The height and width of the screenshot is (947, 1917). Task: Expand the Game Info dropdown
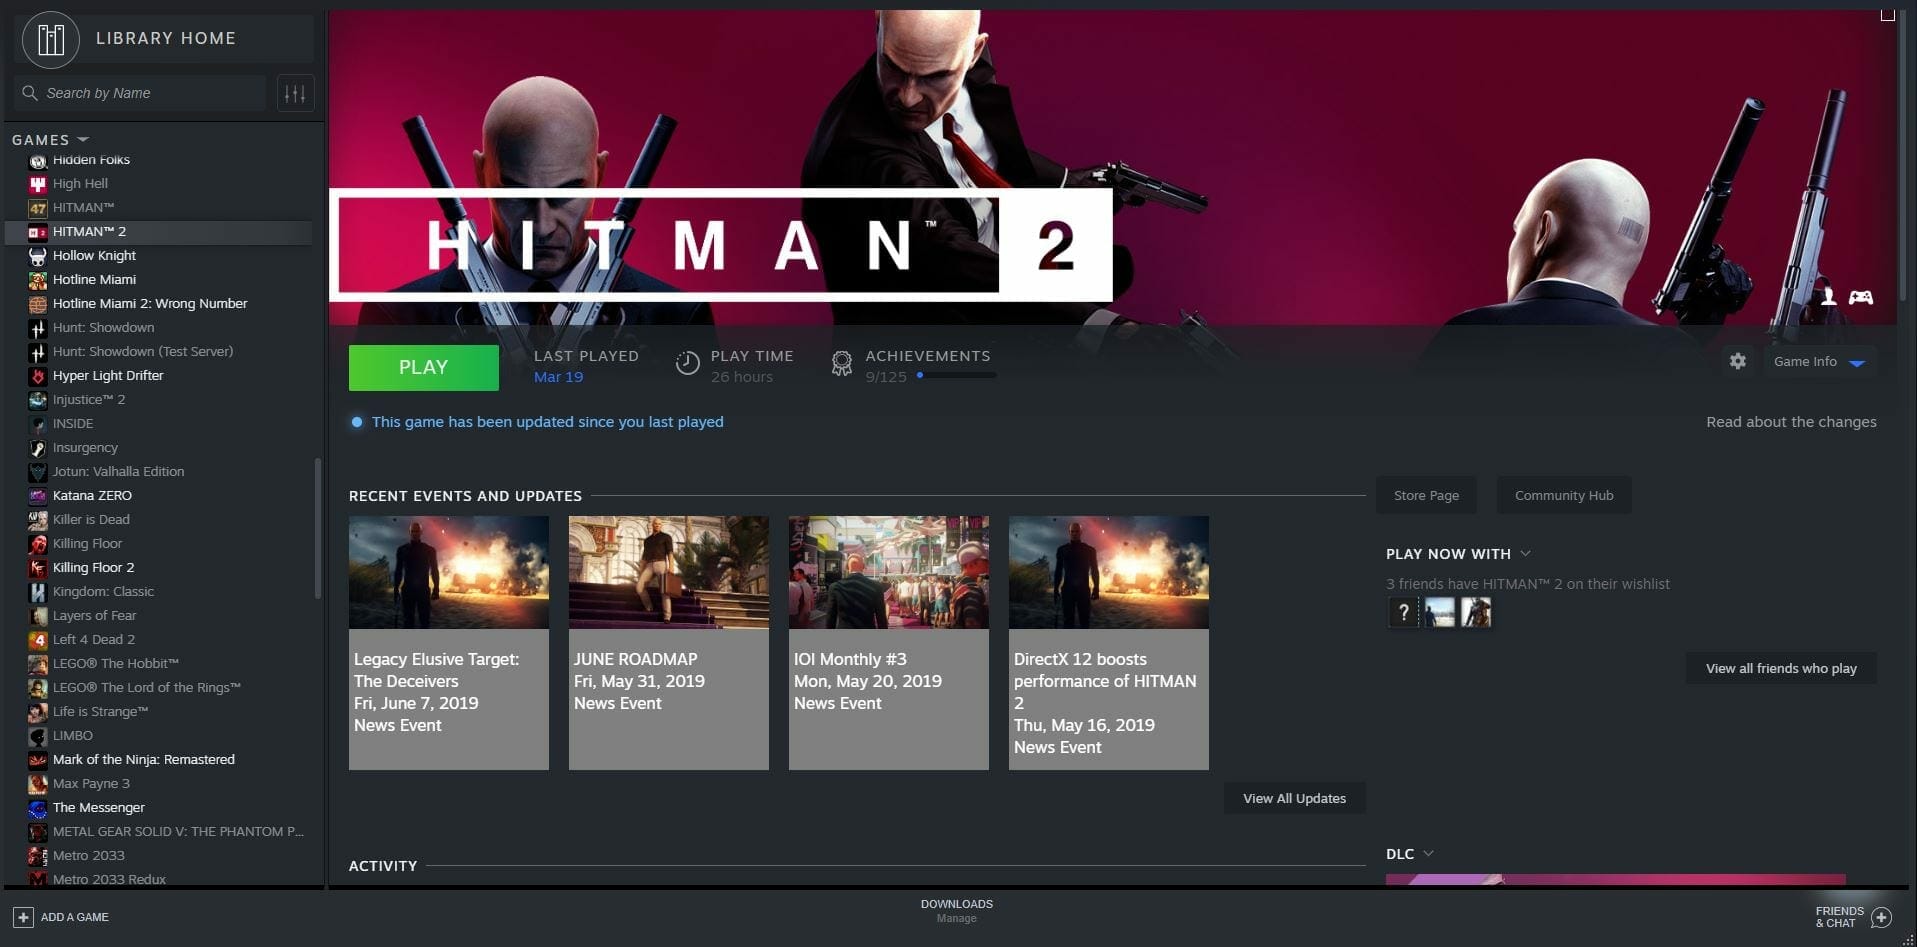coord(1857,362)
